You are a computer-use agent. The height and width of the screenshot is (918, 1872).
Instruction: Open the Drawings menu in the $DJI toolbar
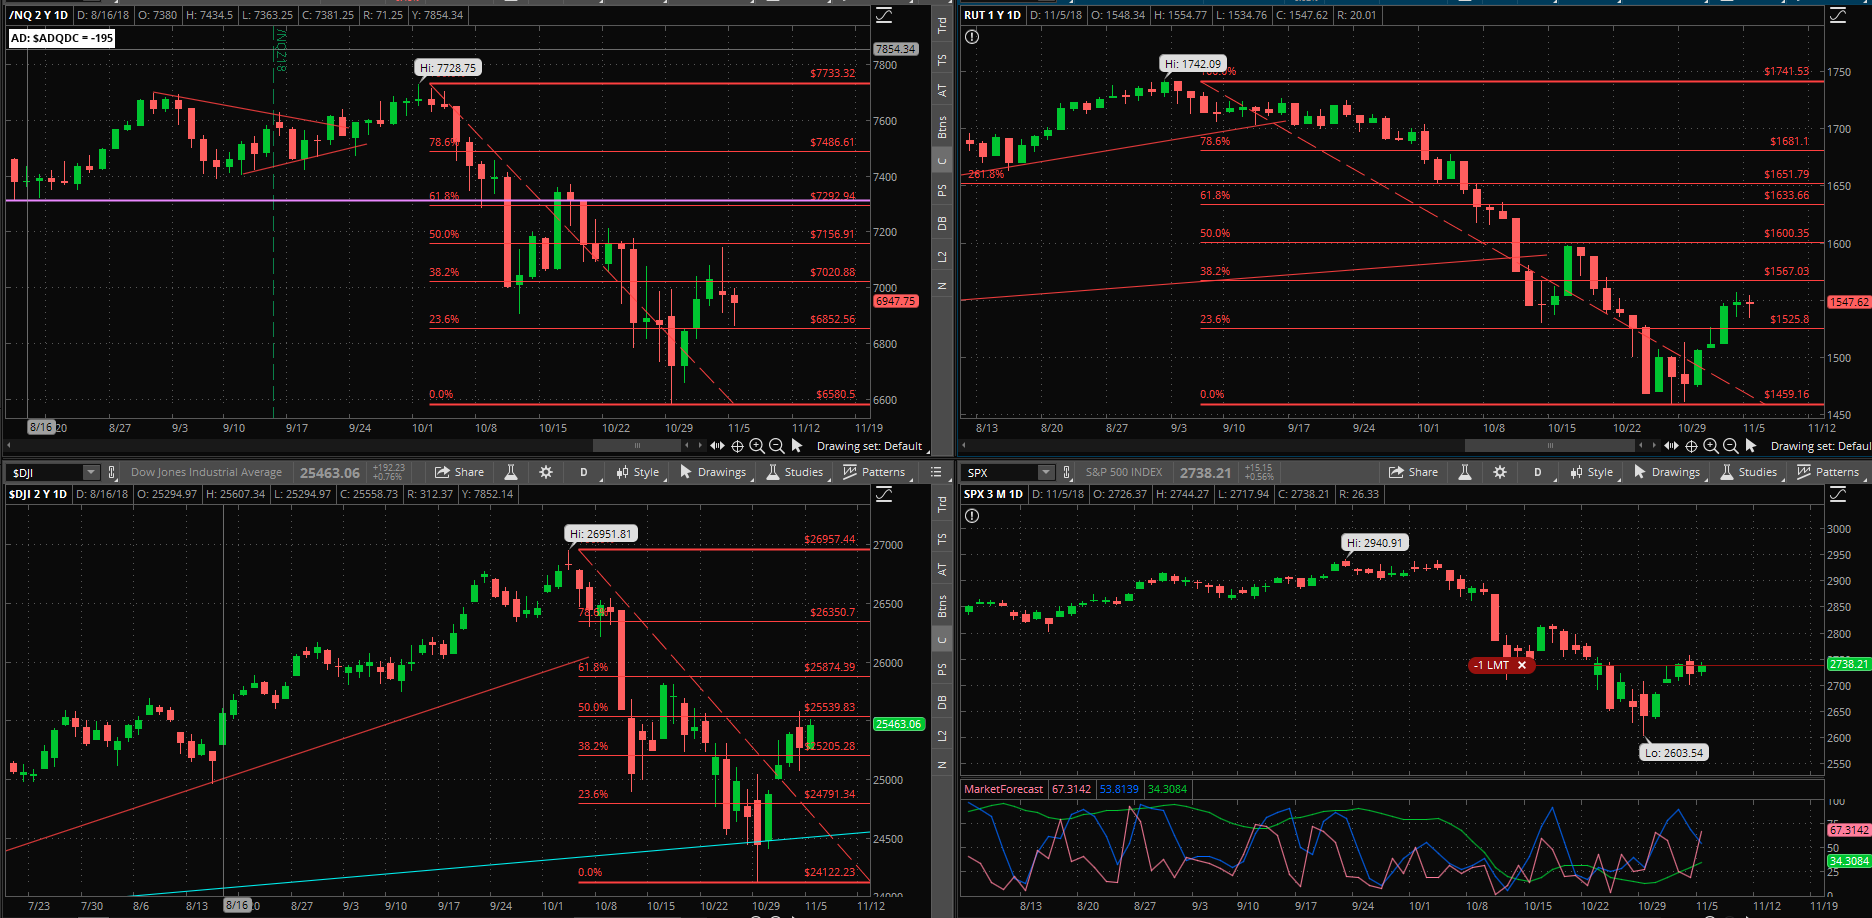713,472
